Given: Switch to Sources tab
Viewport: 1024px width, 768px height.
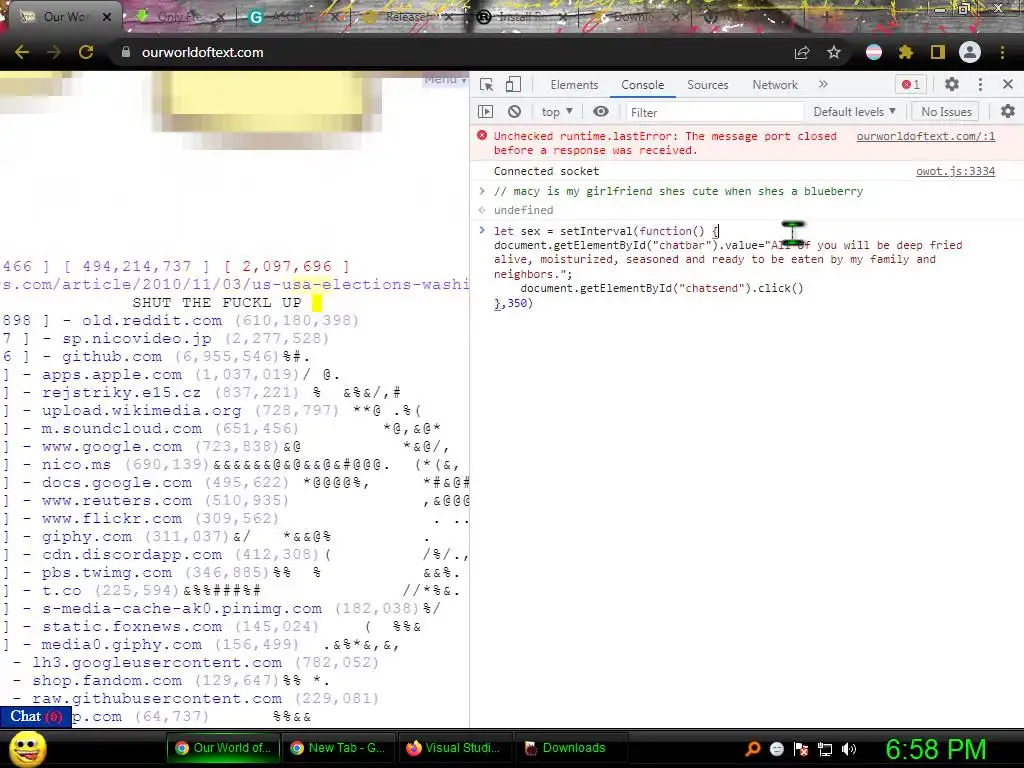Looking at the screenshot, I should pos(707,85).
